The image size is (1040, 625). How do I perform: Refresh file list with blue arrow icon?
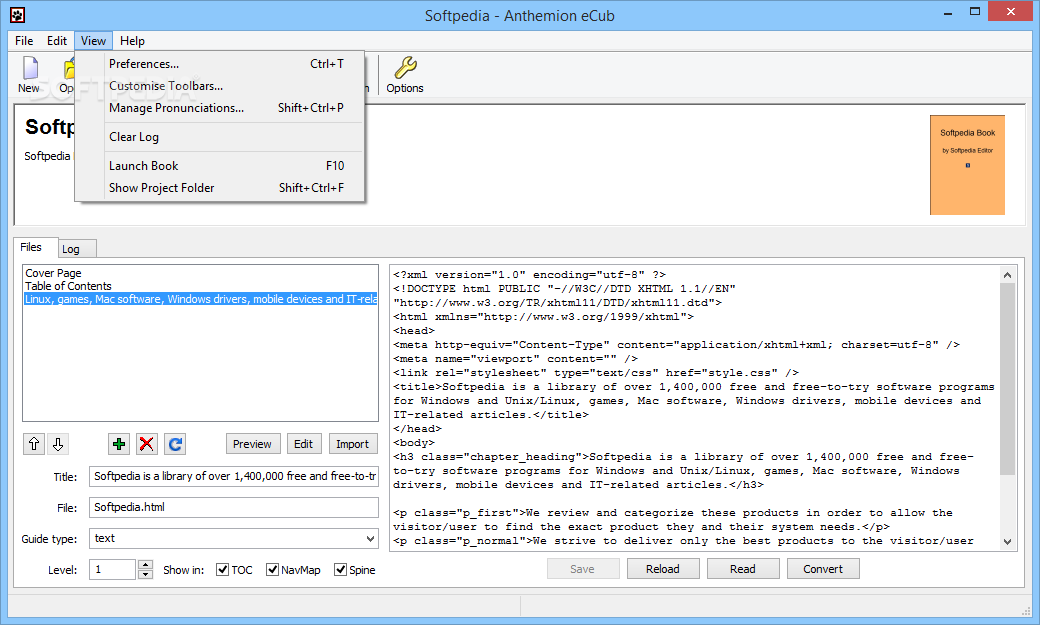click(x=175, y=444)
